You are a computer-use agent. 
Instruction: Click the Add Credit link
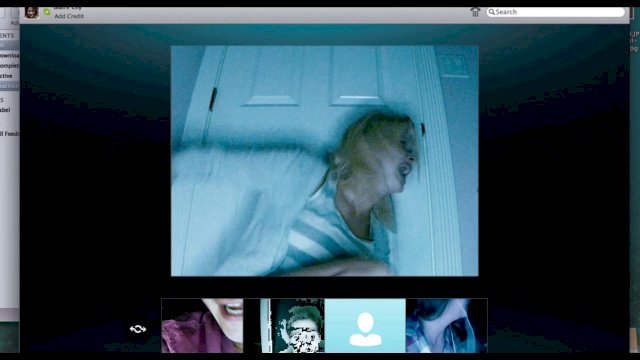pos(69,16)
